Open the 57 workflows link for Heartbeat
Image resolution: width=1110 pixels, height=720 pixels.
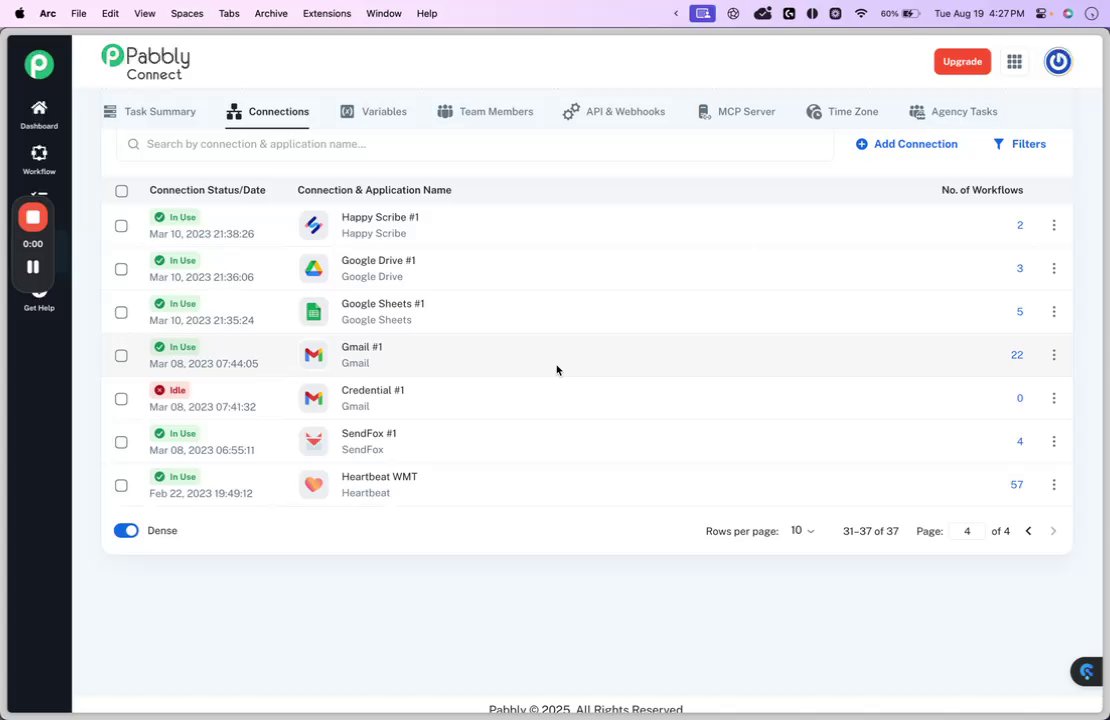coord(1017,484)
